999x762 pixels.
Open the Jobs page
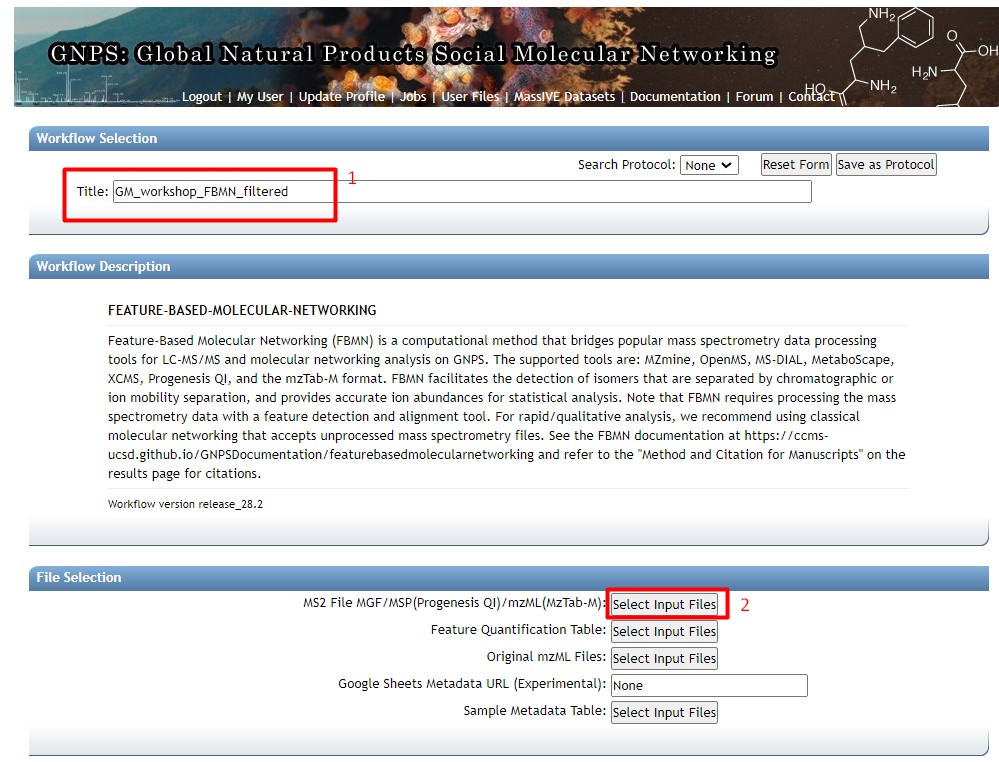coord(413,97)
